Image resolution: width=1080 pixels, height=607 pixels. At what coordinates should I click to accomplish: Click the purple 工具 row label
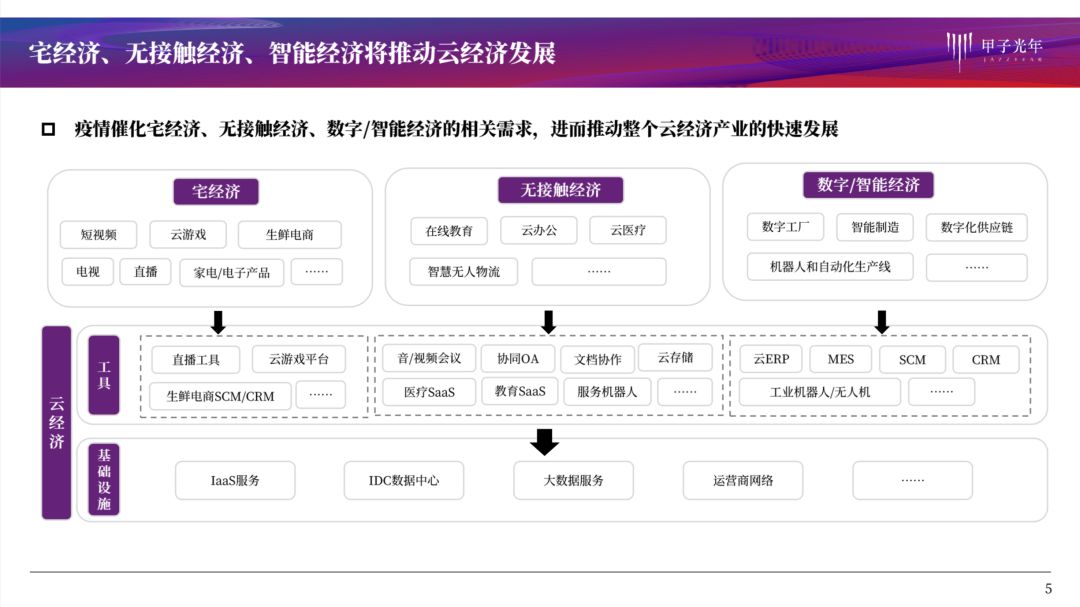(x=104, y=375)
